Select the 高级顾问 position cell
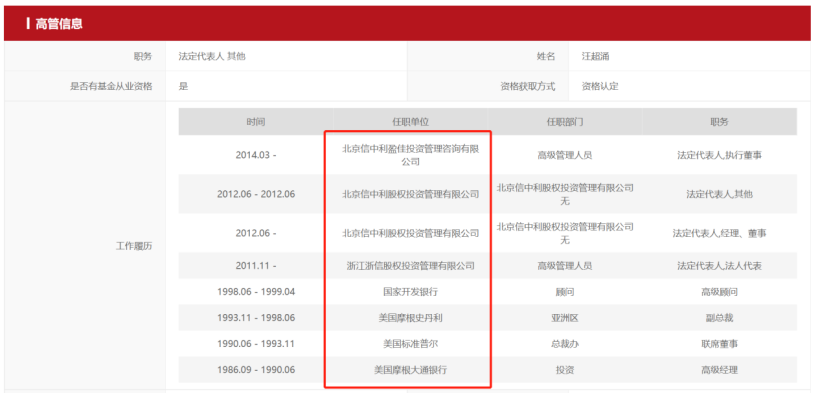This screenshot has height=394, width=830. tap(719, 292)
